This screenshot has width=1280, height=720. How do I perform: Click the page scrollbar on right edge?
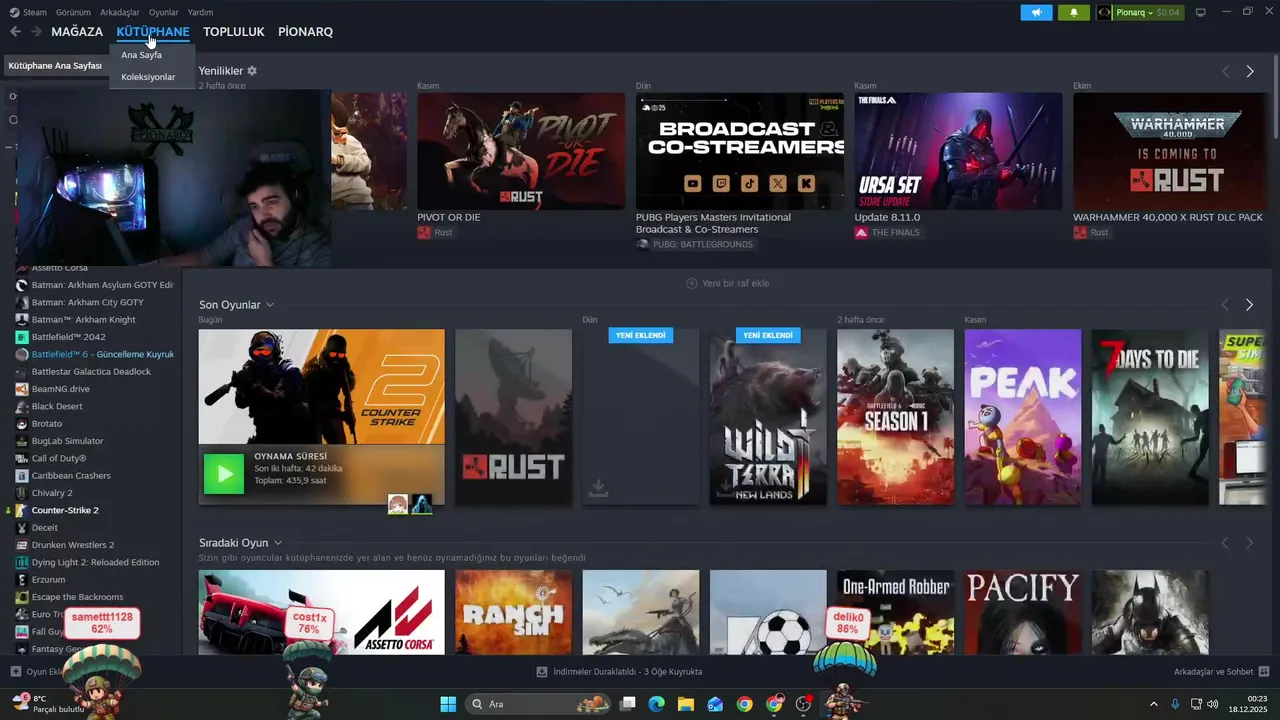(x=1275, y=95)
